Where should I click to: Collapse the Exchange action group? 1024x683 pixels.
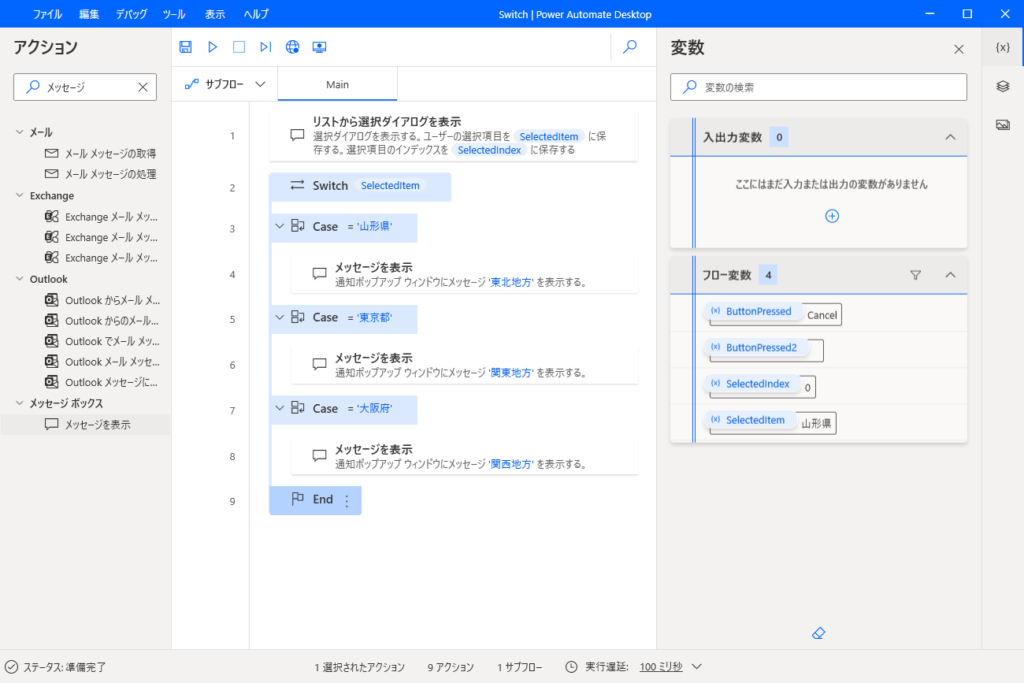point(19,195)
